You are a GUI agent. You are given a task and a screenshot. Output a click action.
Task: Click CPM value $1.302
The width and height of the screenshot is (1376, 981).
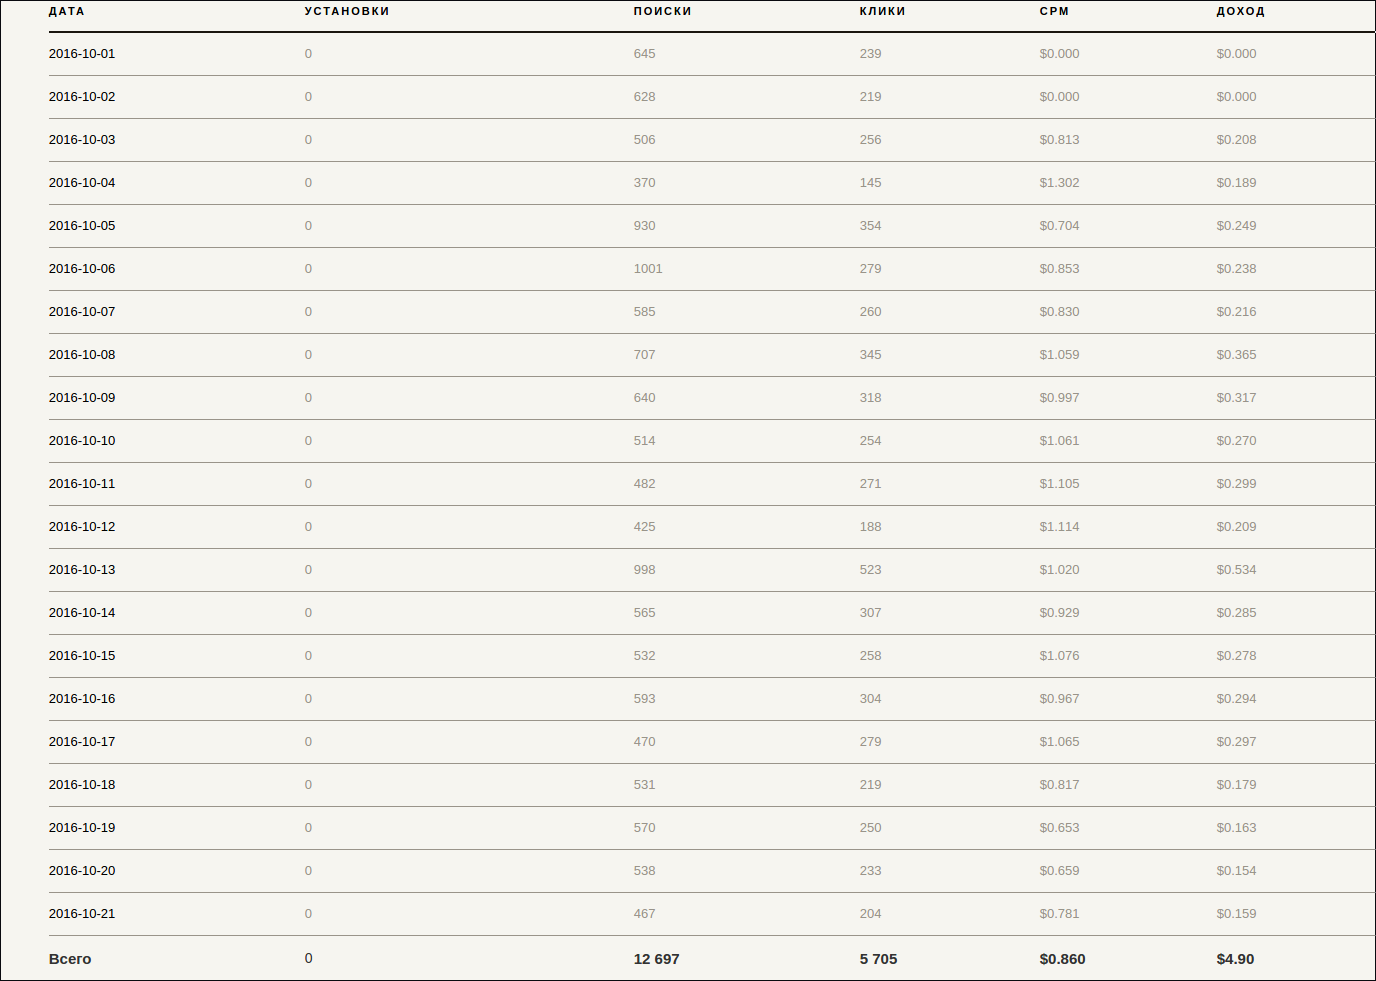(1059, 183)
